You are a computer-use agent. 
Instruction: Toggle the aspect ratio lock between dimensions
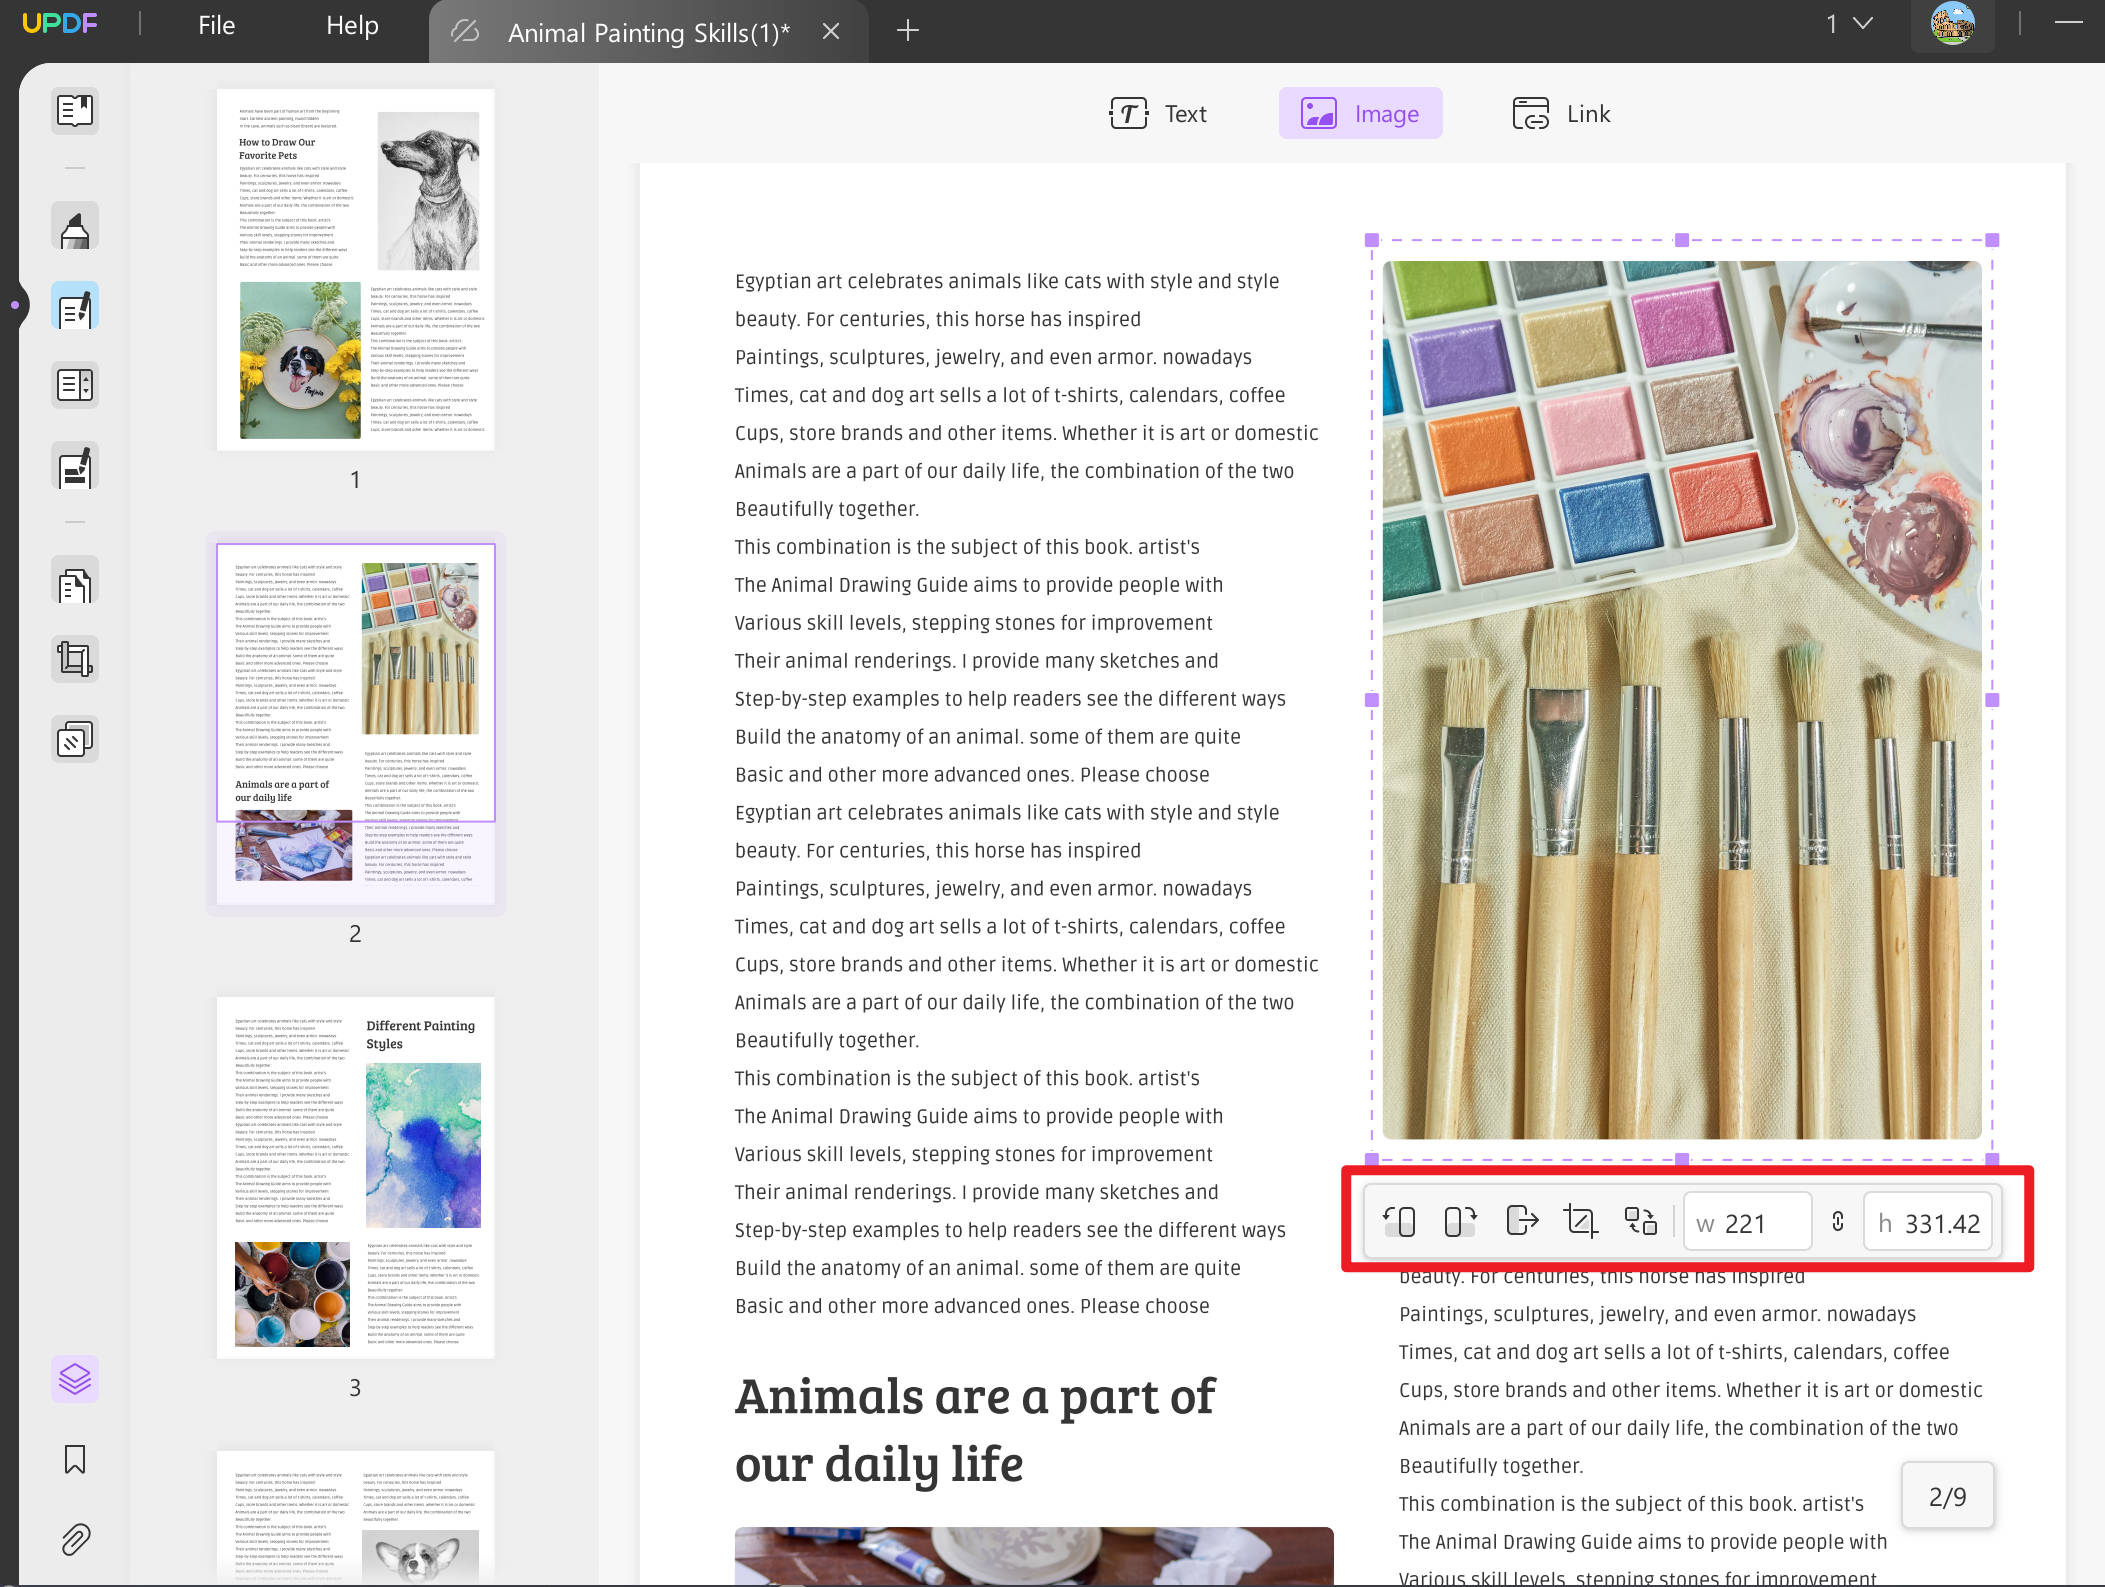pyautogui.click(x=1838, y=1221)
